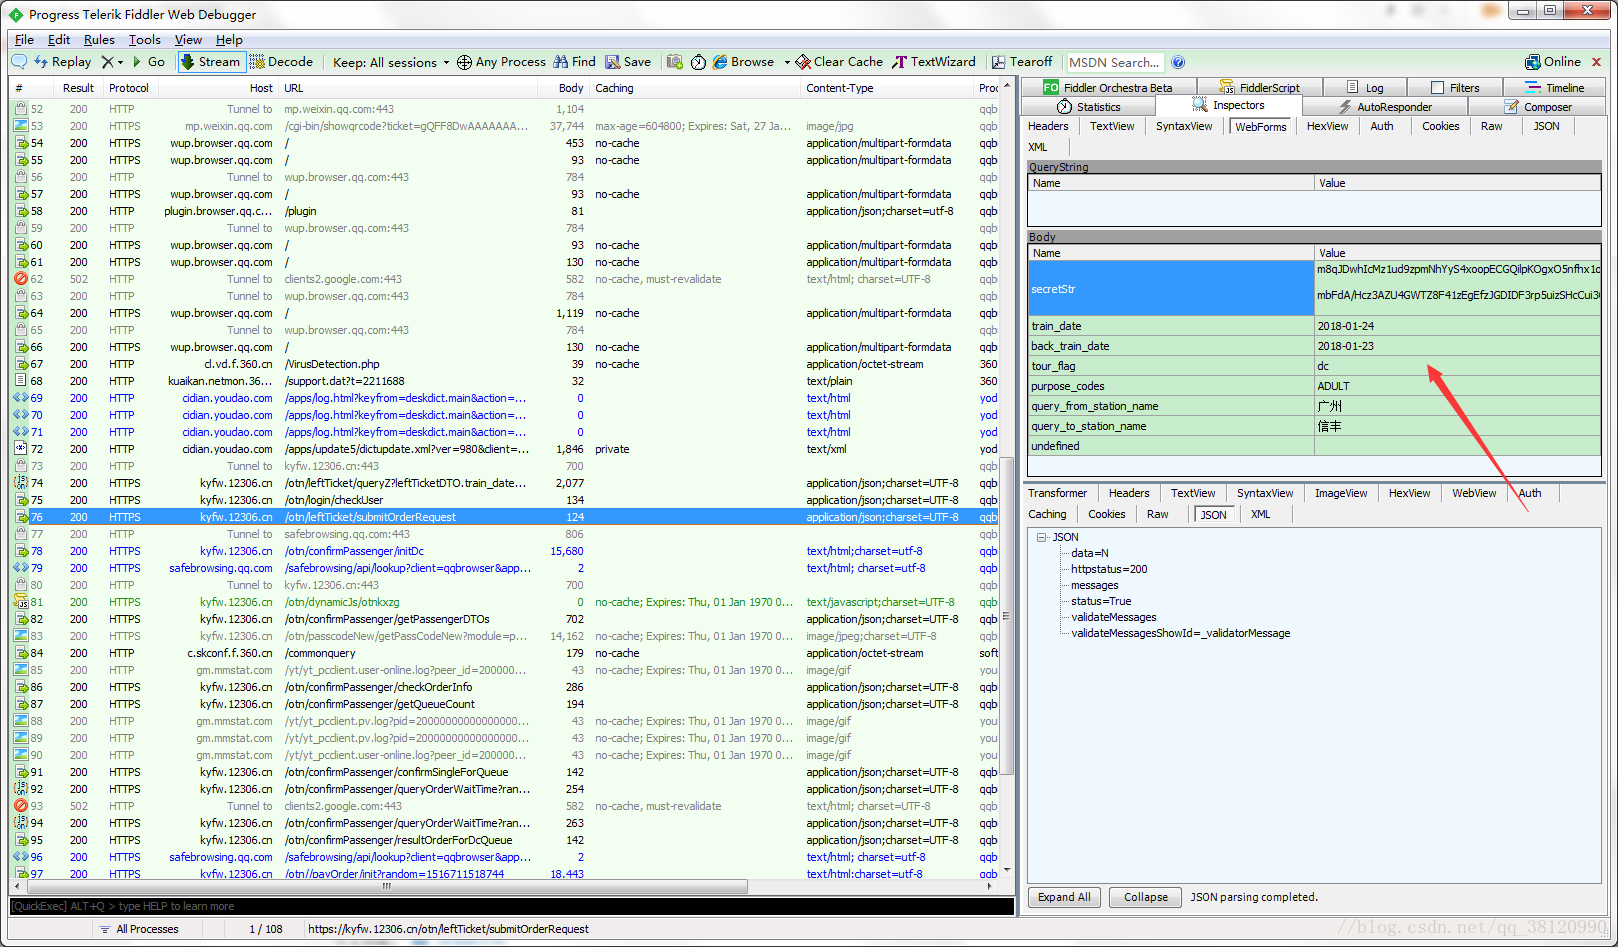1618x947 pixels.
Task: Select the response ImageView tab
Action: click(1340, 493)
